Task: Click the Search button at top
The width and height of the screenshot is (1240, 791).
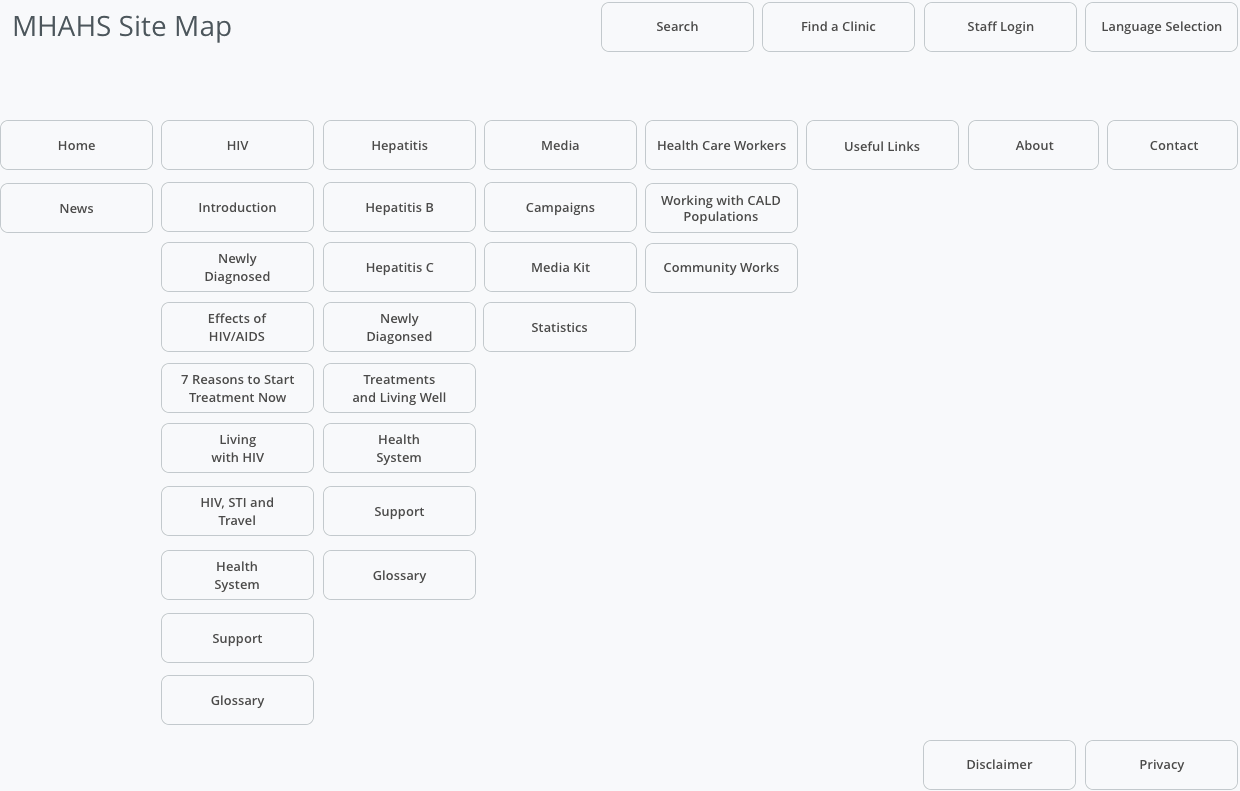Action: coord(677,27)
